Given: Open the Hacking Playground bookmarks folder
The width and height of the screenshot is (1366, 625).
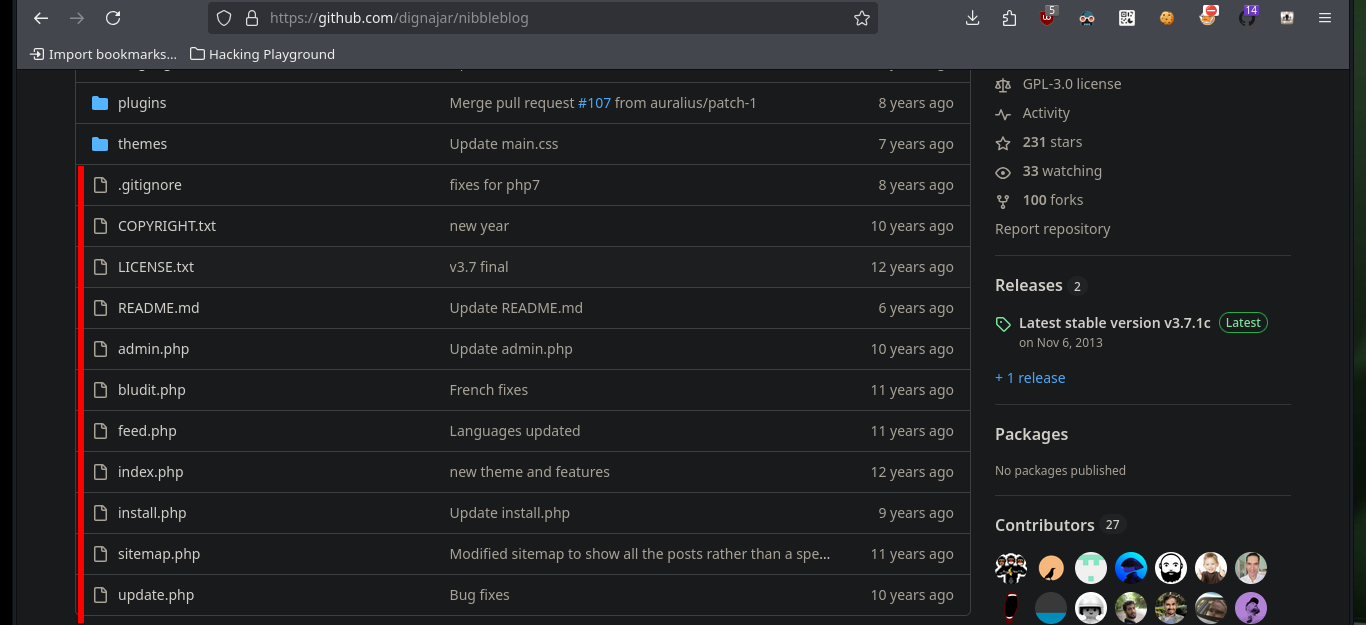Looking at the screenshot, I should 262,54.
